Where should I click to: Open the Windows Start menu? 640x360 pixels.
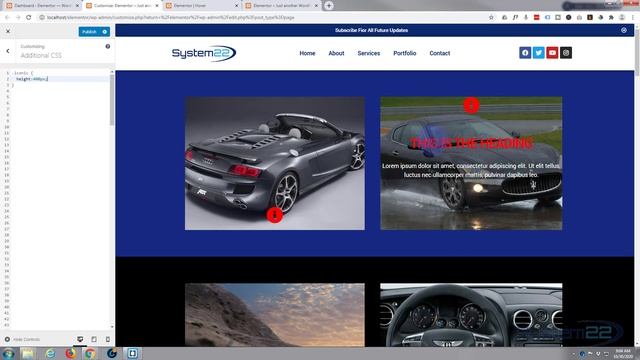pos(8,353)
